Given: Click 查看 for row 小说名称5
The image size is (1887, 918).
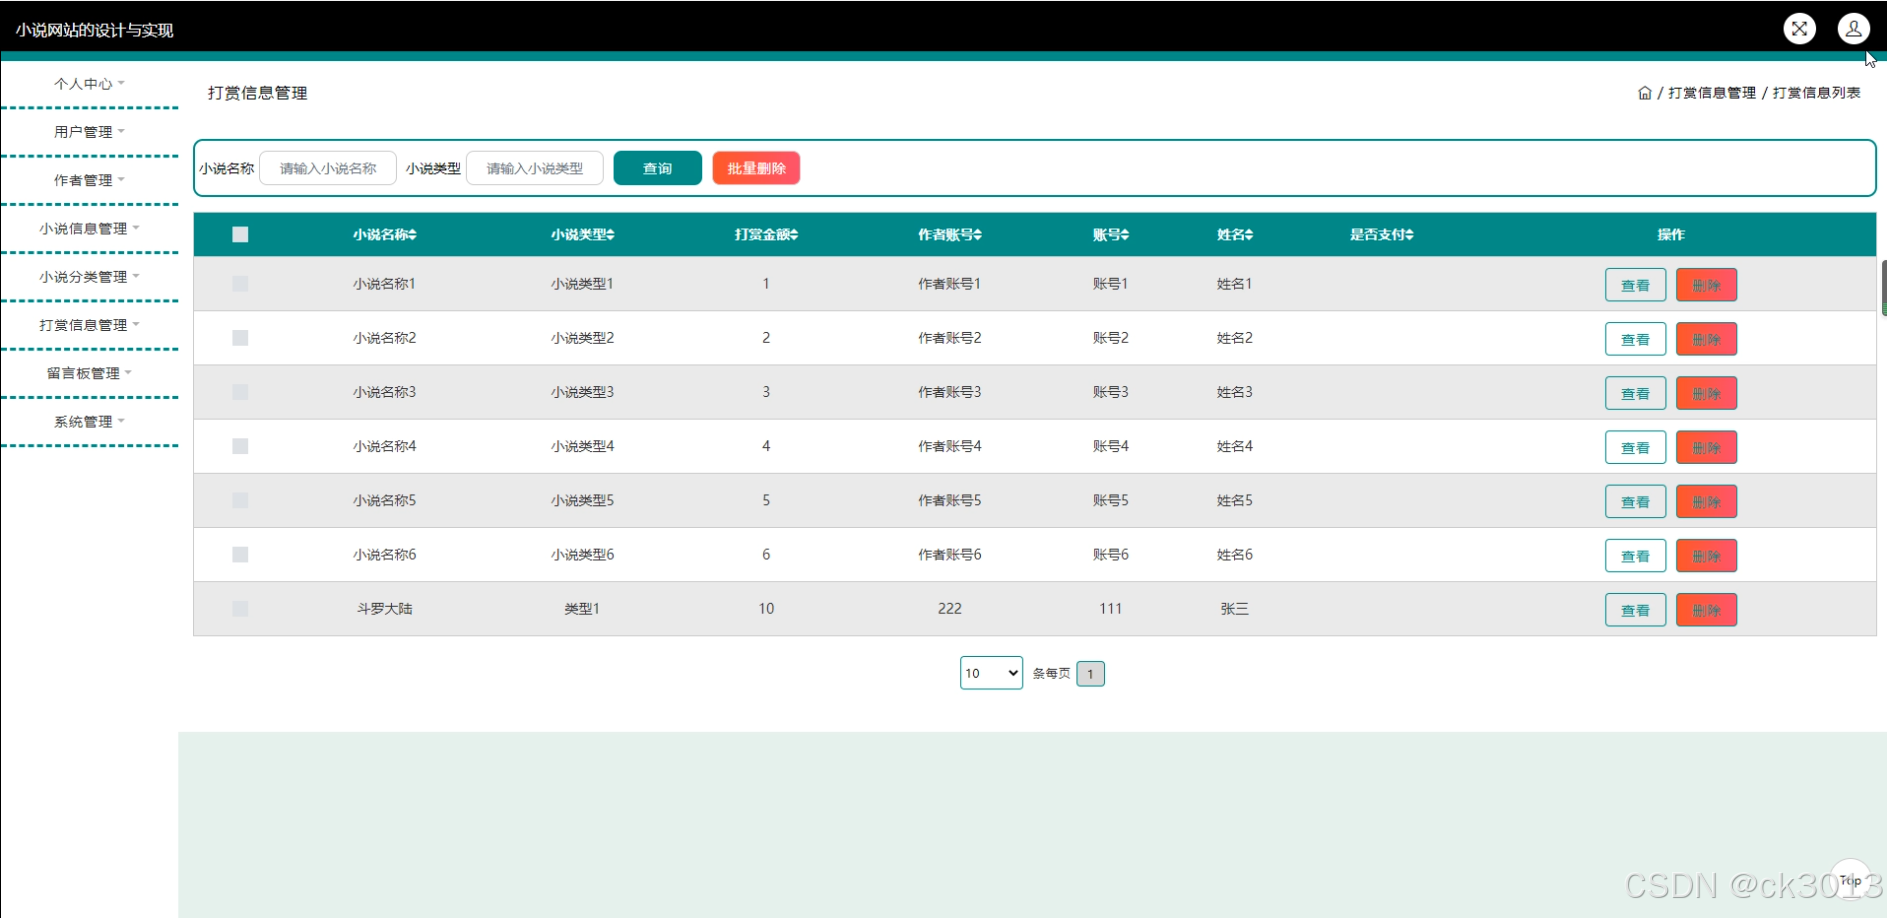Looking at the screenshot, I should pos(1635,501).
